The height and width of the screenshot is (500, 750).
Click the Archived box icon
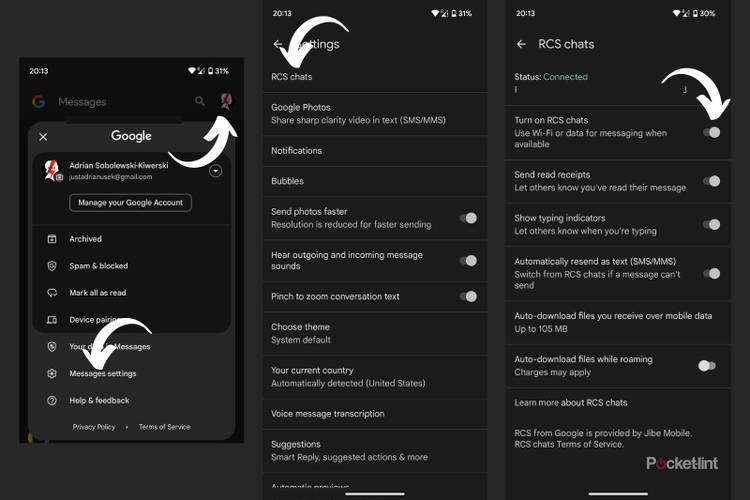tap(52, 239)
